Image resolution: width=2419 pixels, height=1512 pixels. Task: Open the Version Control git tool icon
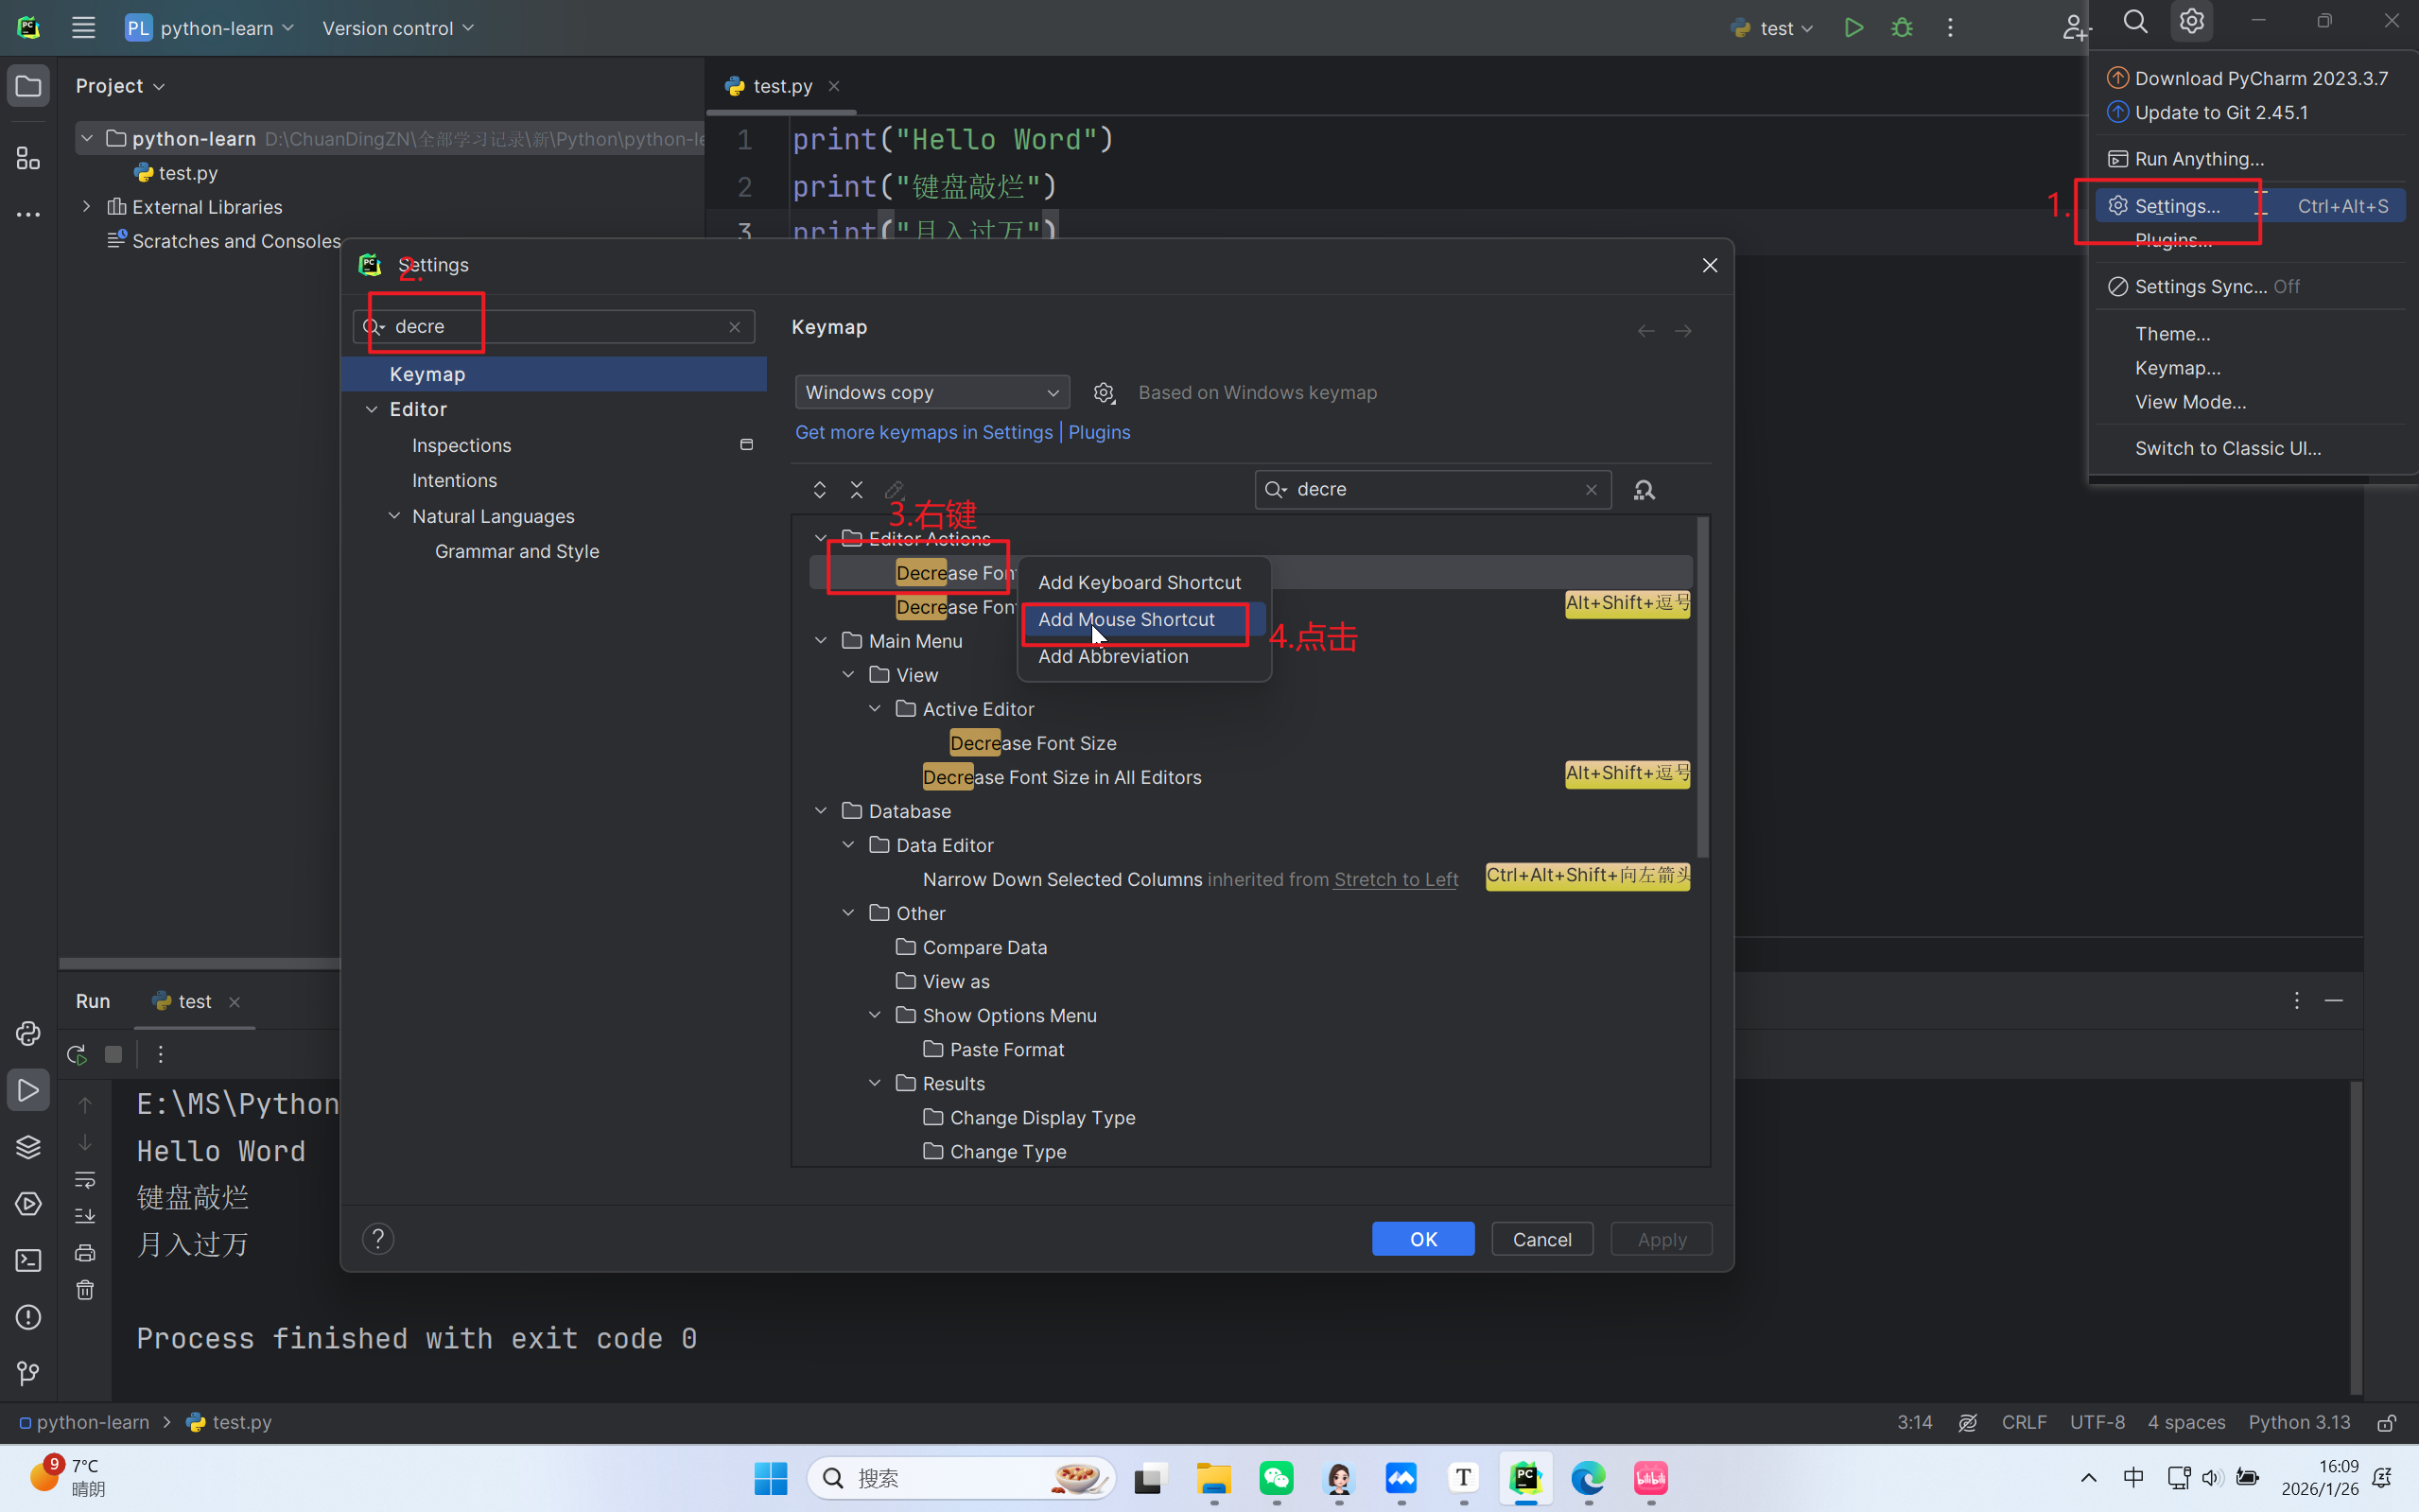pos(28,1374)
